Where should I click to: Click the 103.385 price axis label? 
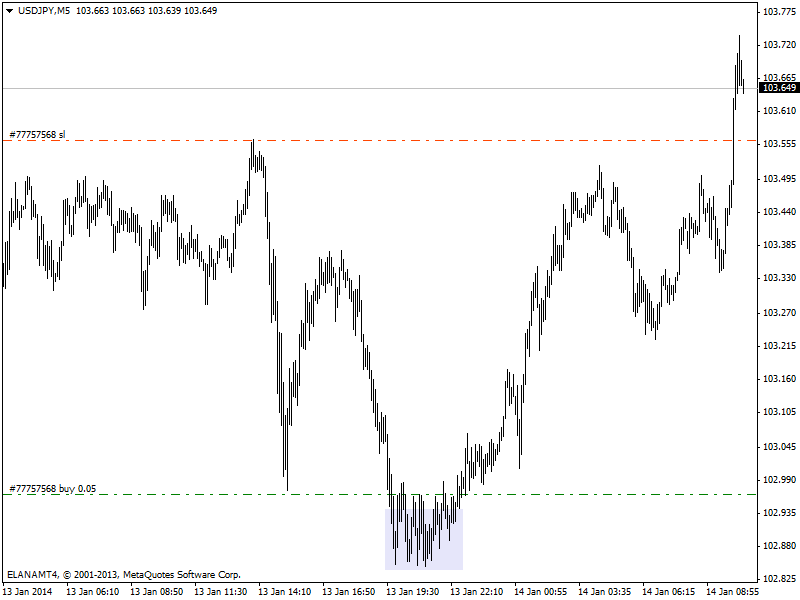[x=779, y=245]
